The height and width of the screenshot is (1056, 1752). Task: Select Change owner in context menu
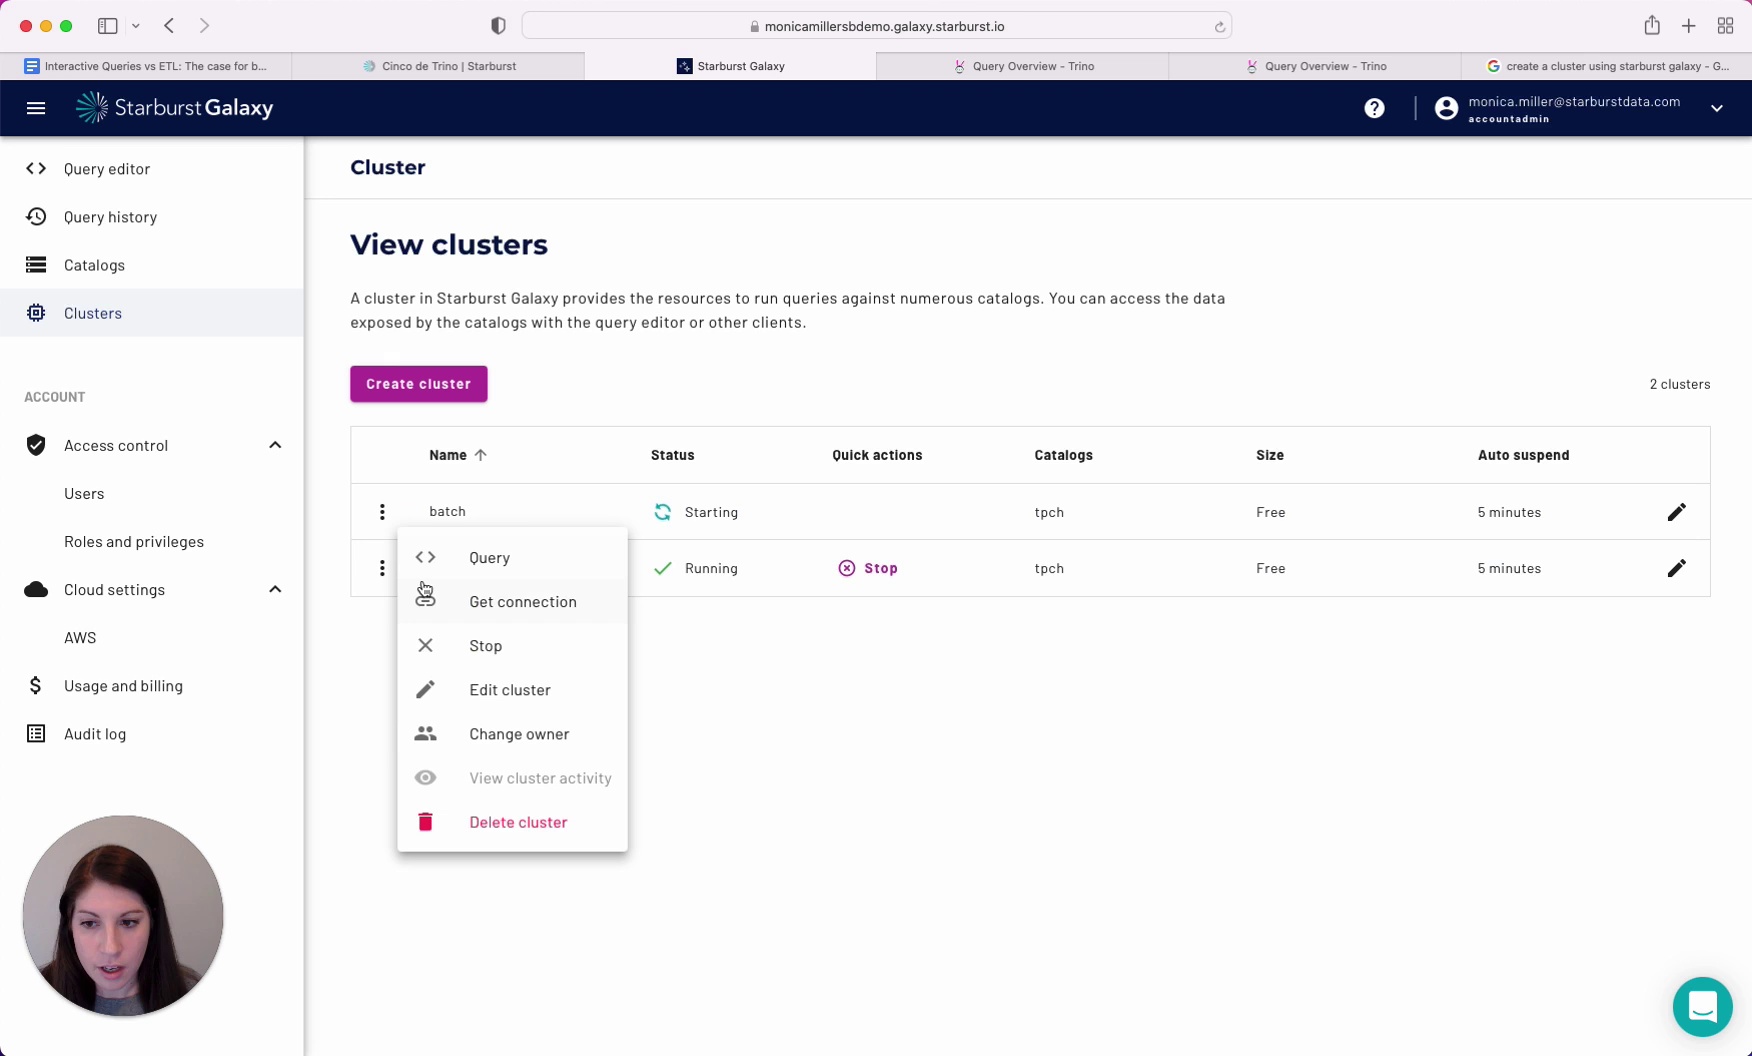512,733
